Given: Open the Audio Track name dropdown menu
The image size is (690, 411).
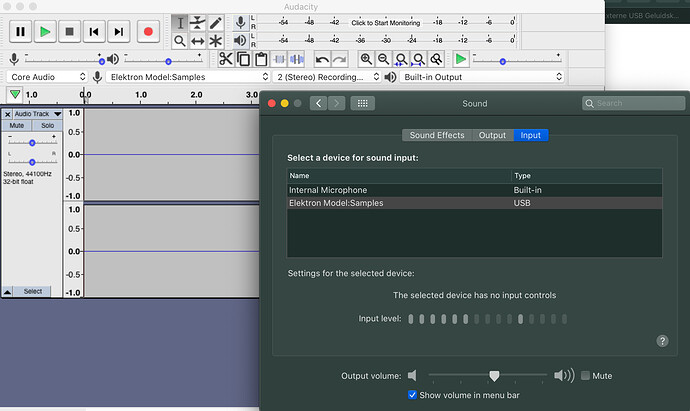Looking at the screenshot, I should point(38,114).
